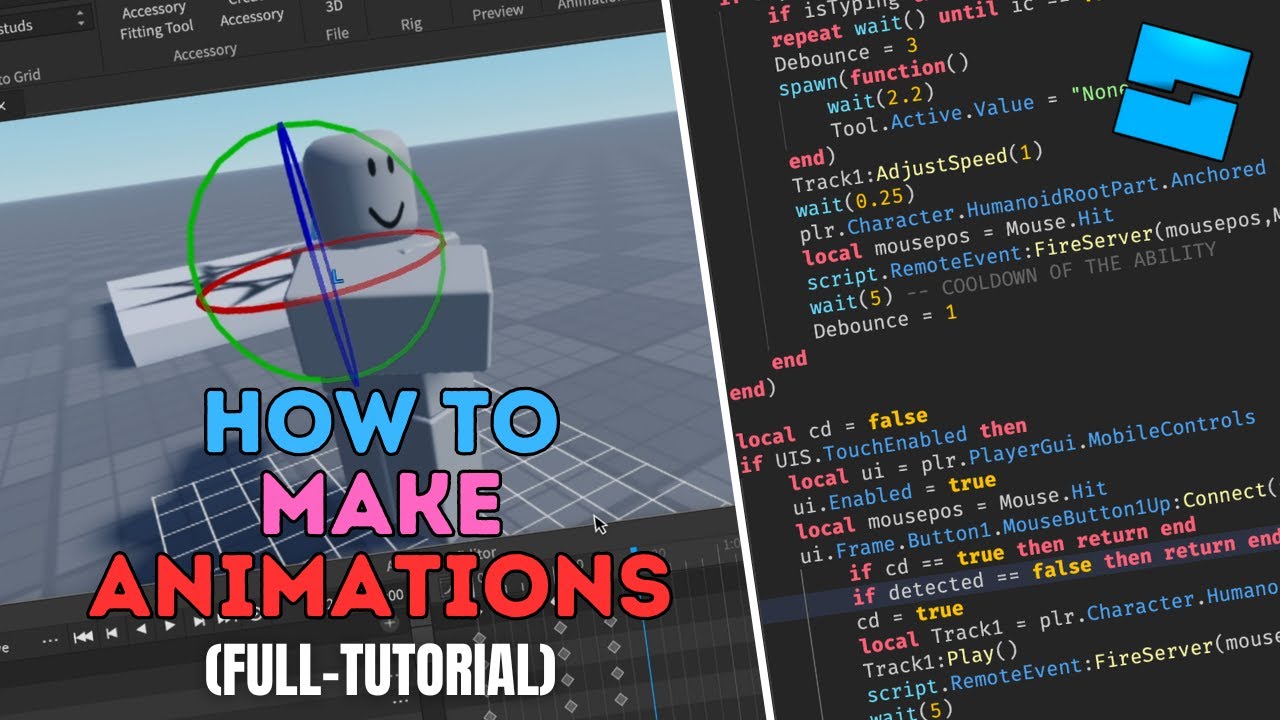This screenshot has width=1280, height=720.
Task: Click the plus icon to add a track
Action: tap(390, 624)
